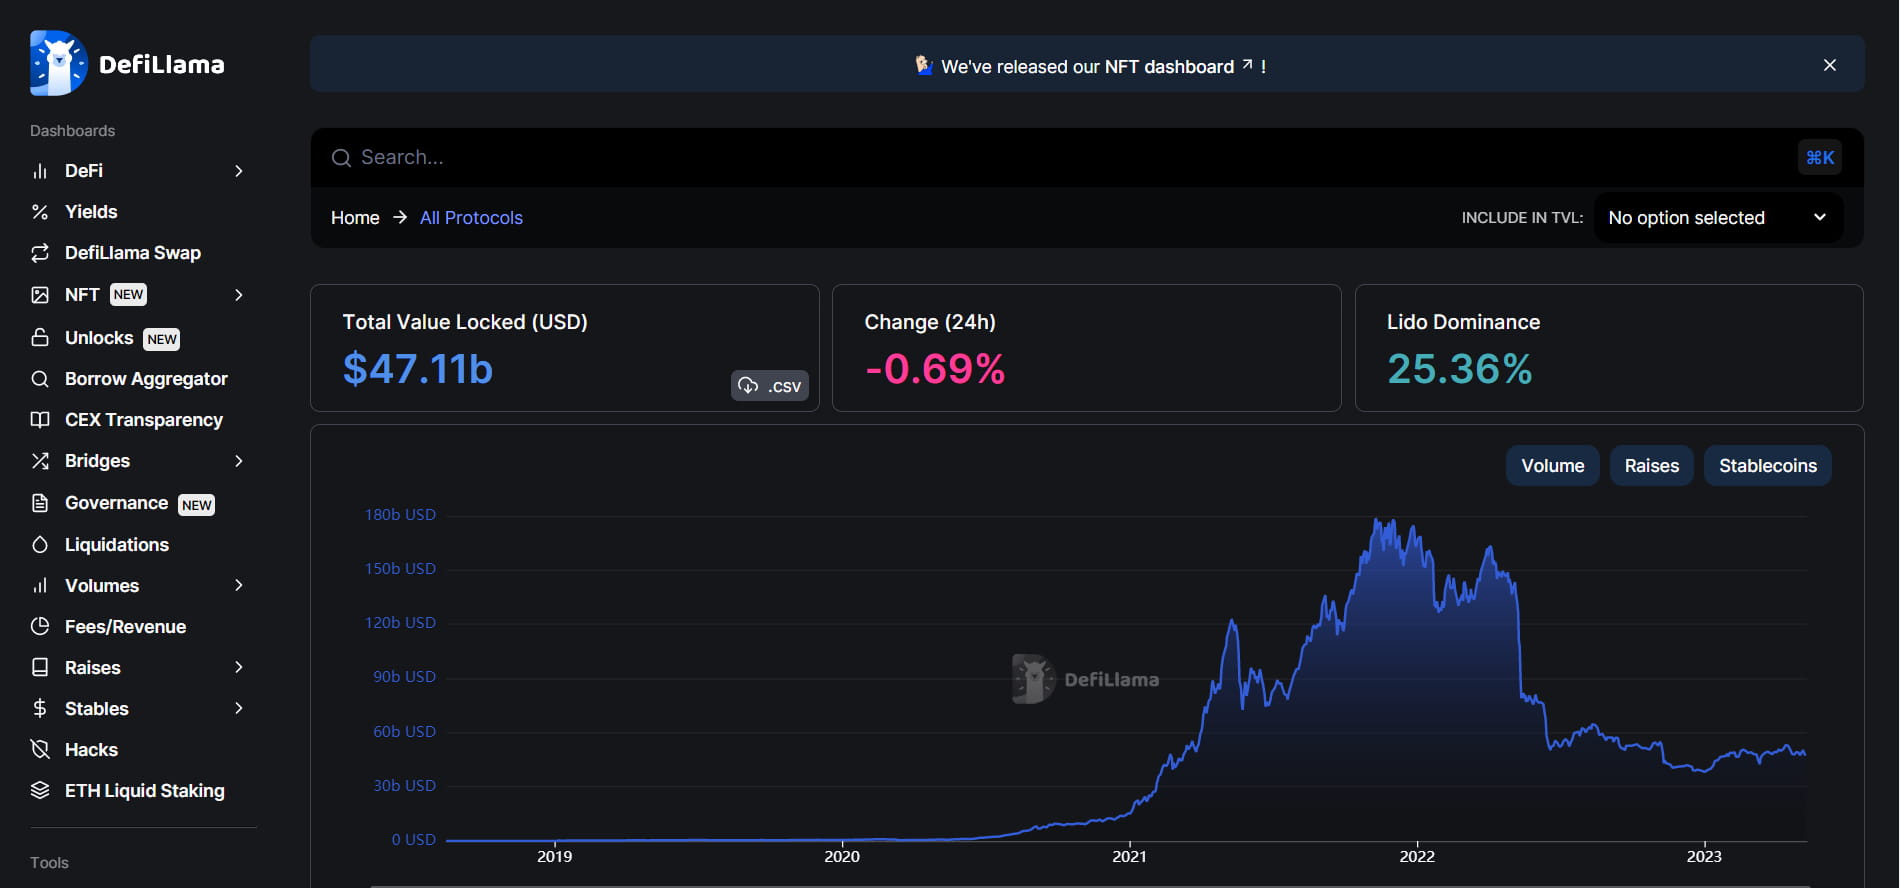The image size is (1900, 888).
Task: Click the Volumes bar icon
Action: [x=40, y=586]
